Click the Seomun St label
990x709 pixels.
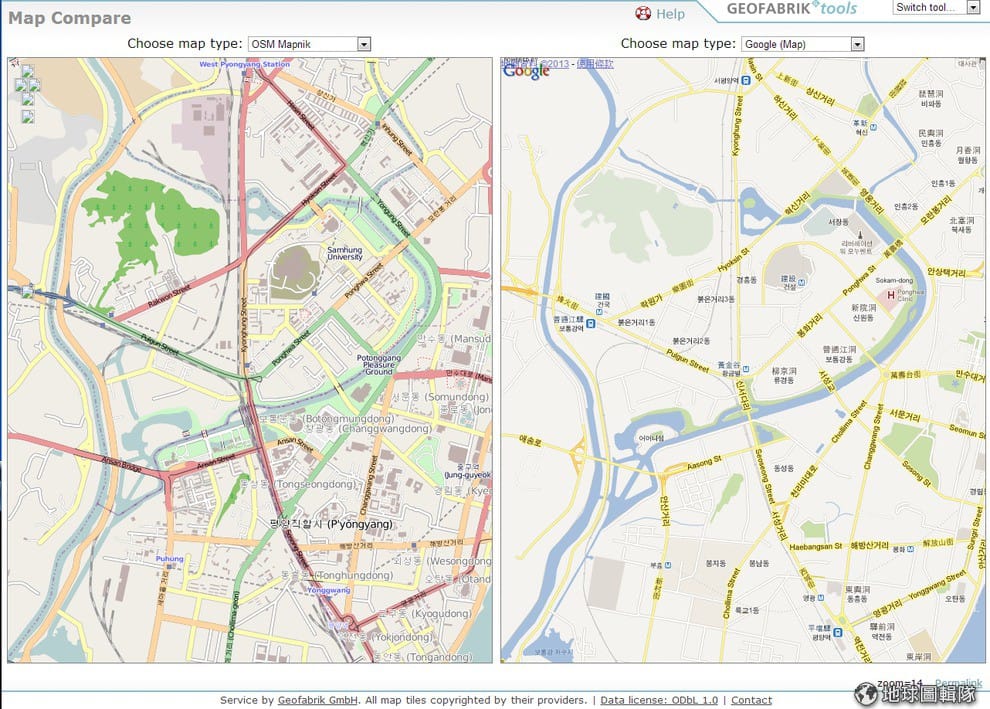(967, 432)
